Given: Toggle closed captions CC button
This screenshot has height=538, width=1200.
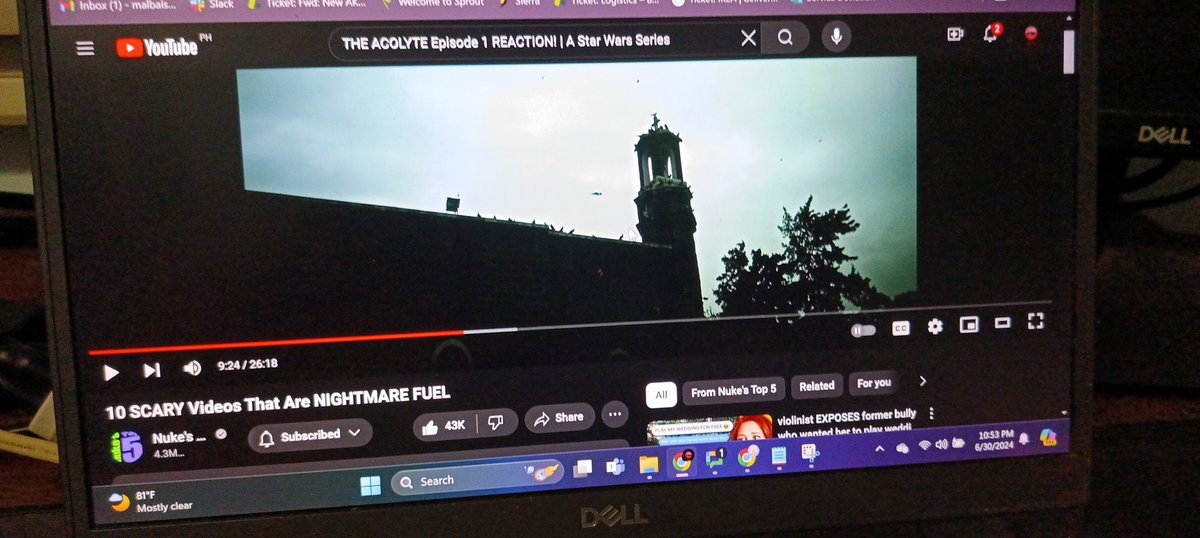Looking at the screenshot, I should [x=901, y=327].
